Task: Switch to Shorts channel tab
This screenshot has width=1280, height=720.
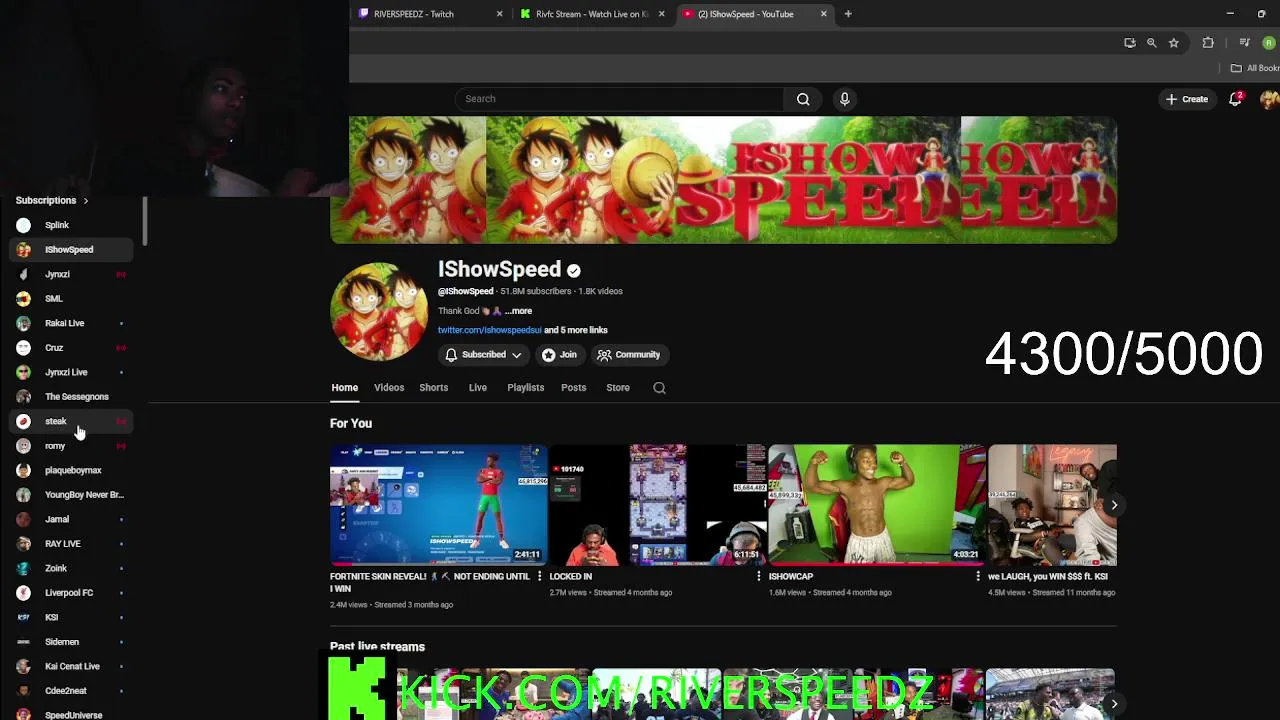Action: click(x=433, y=388)
